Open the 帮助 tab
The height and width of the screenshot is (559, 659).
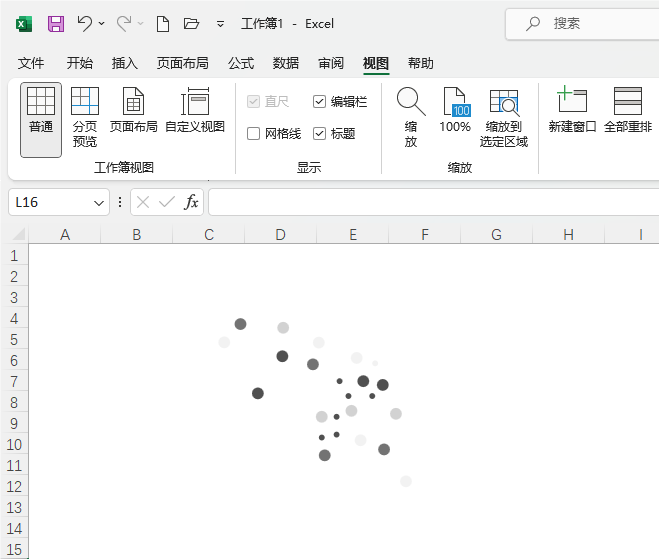tap(421, 63)
